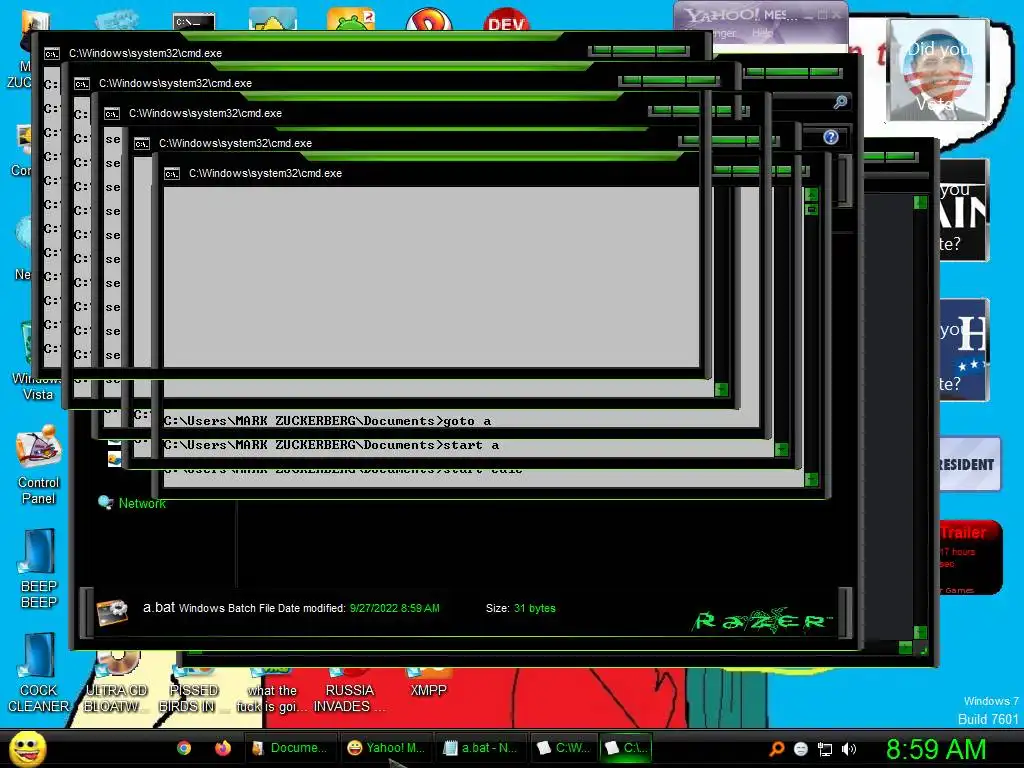Select the highlighted C:\... taskbar button

[x=626, y=748]
